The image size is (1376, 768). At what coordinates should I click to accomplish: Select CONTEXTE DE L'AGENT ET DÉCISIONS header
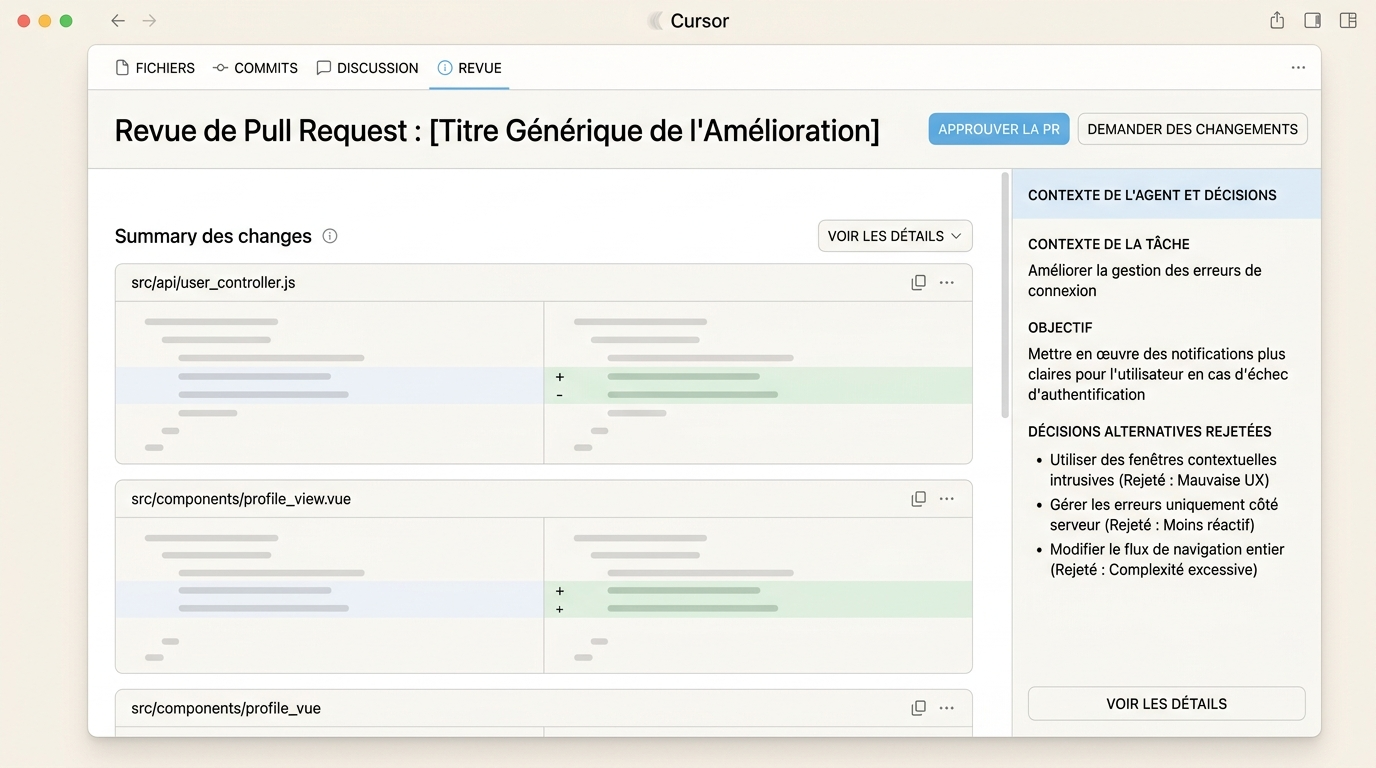pos(1166,194)
